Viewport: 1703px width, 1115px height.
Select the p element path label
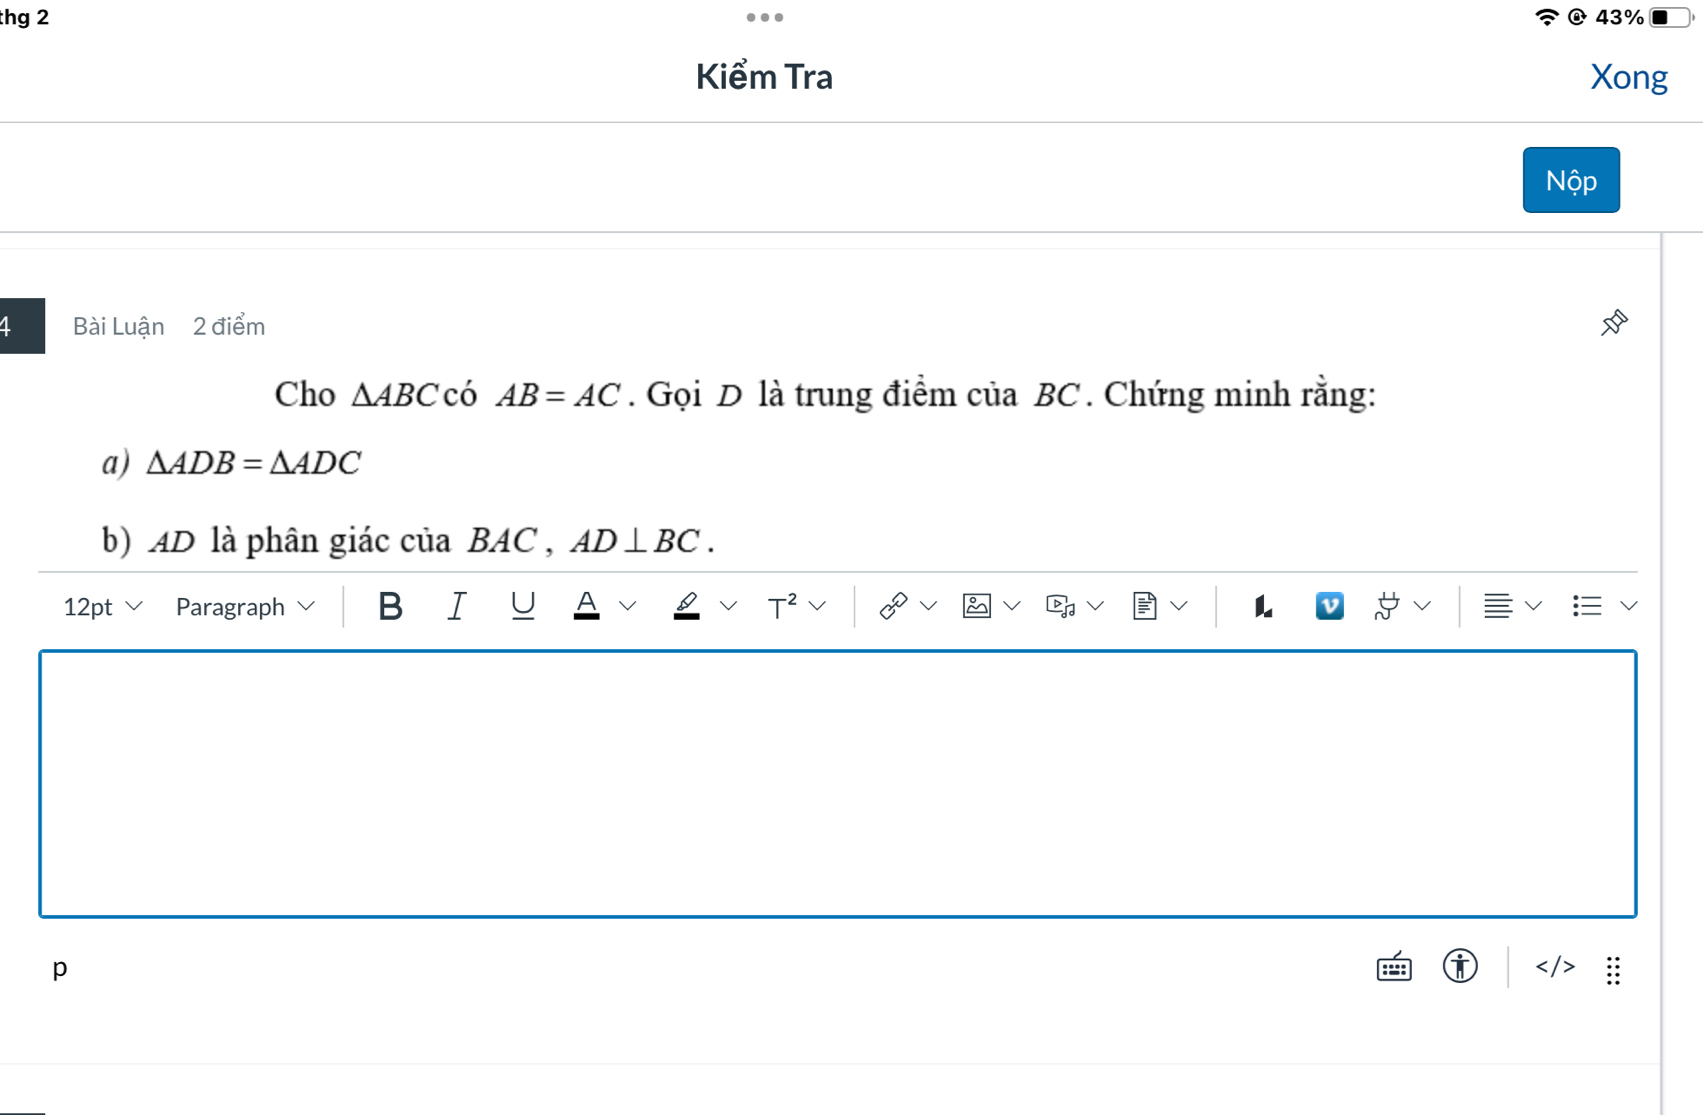[60, 967]
